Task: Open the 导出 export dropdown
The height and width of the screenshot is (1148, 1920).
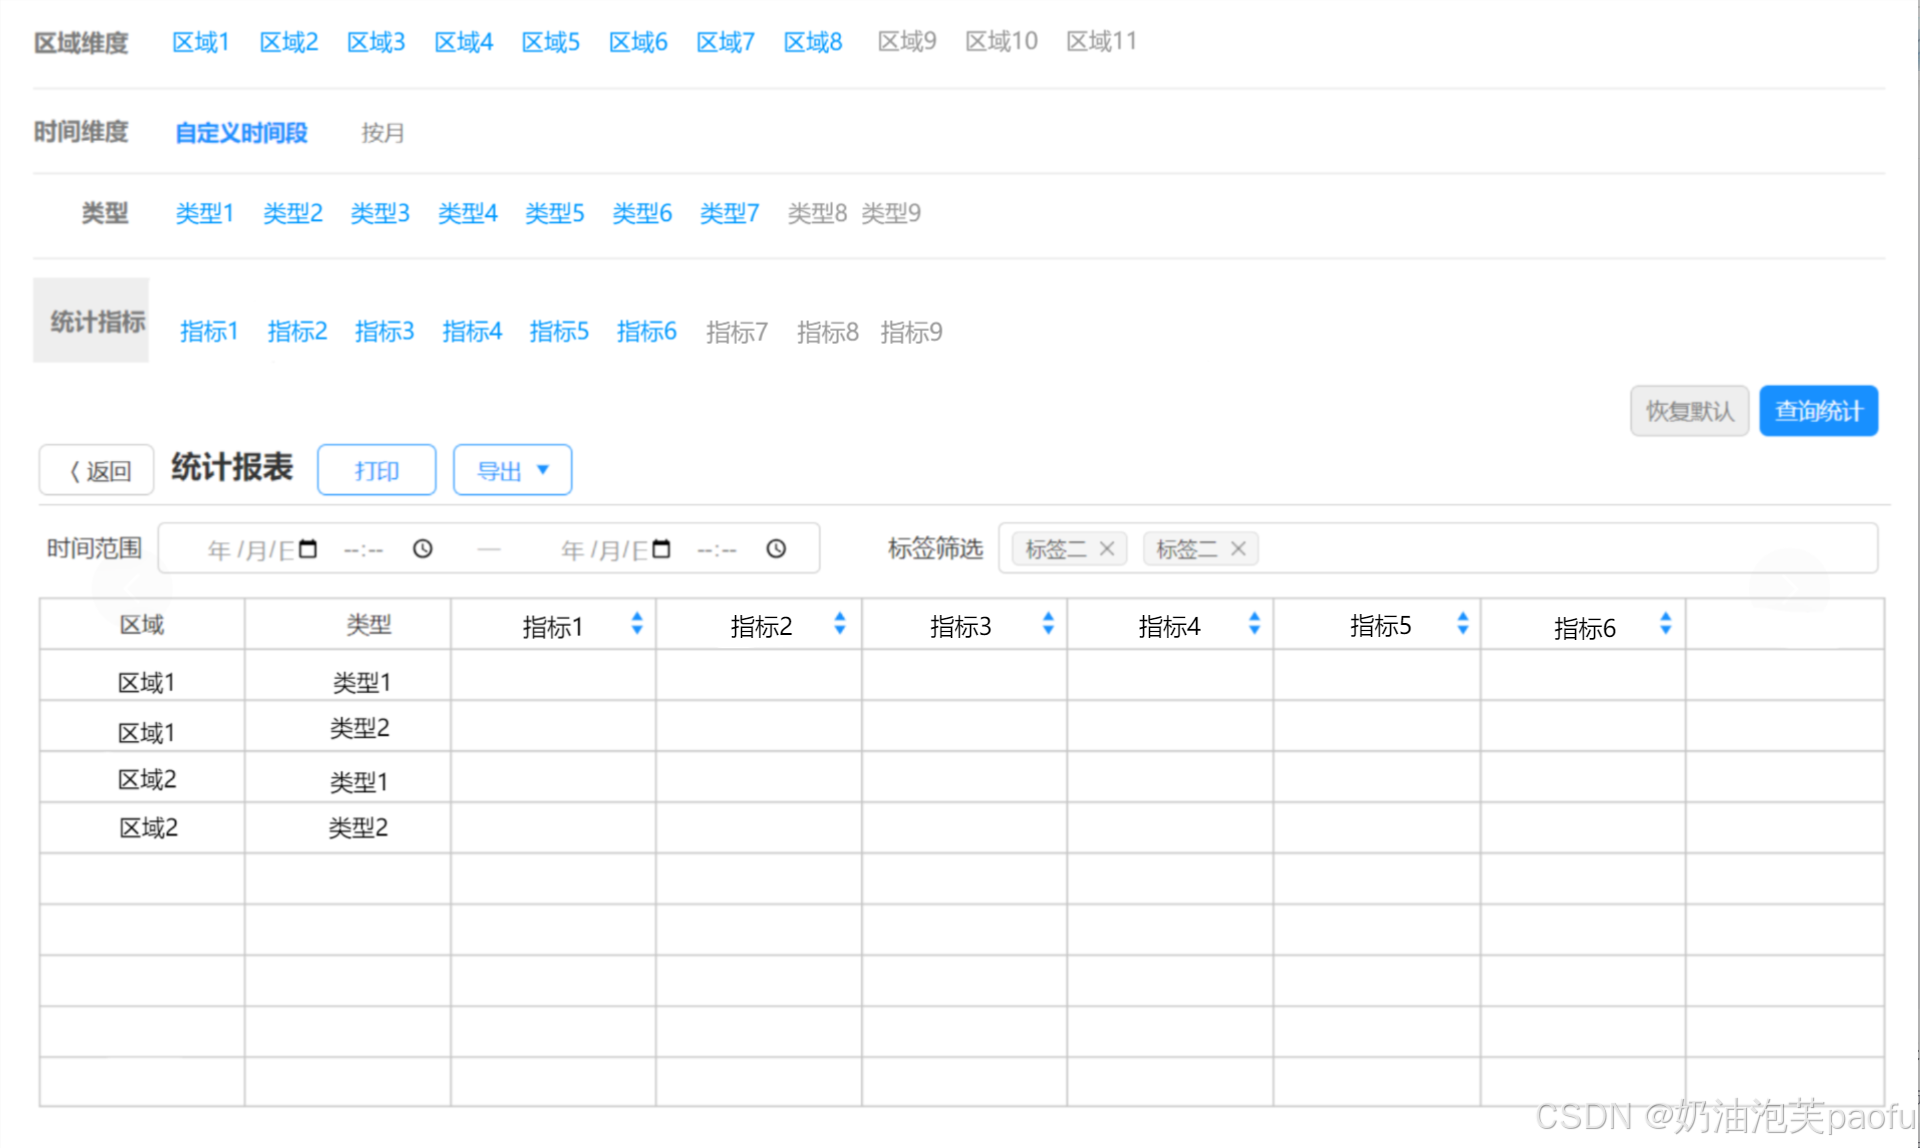Action: 512,469
